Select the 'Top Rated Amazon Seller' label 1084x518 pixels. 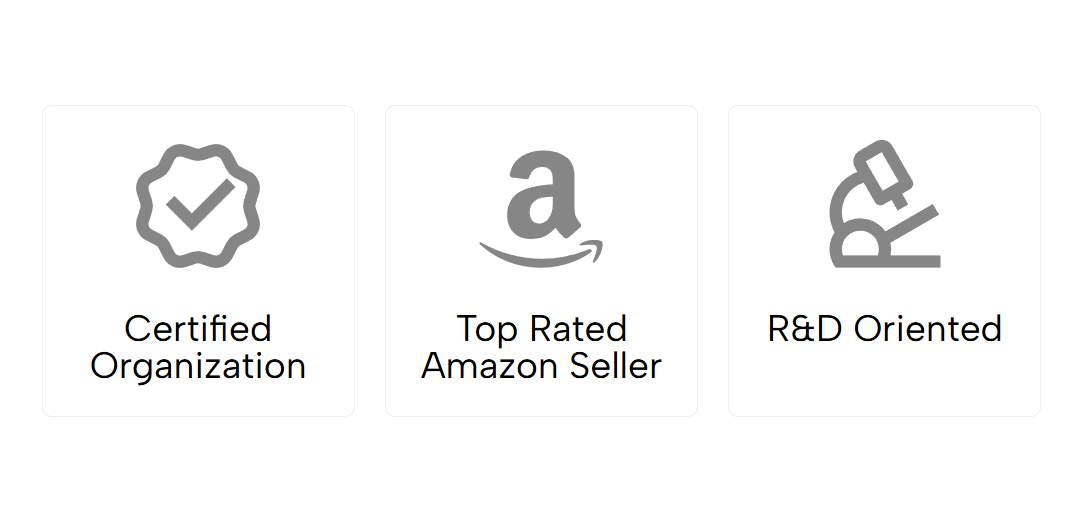click(541, 347)
